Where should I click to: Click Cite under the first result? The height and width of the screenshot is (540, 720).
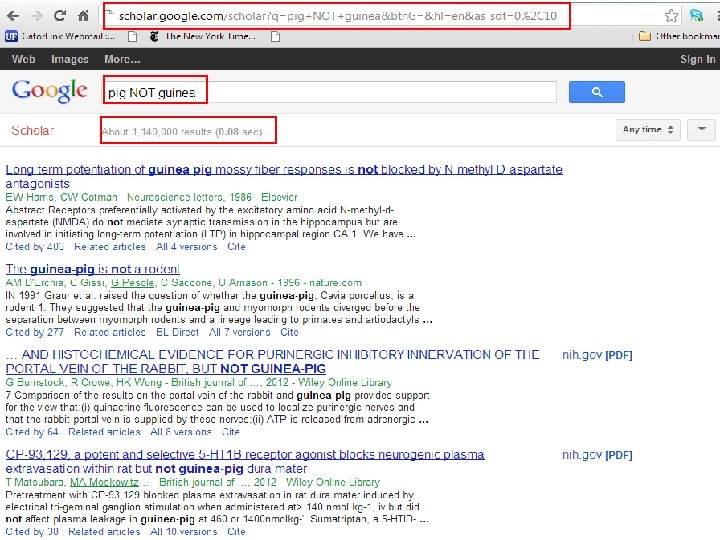point(236,247)
